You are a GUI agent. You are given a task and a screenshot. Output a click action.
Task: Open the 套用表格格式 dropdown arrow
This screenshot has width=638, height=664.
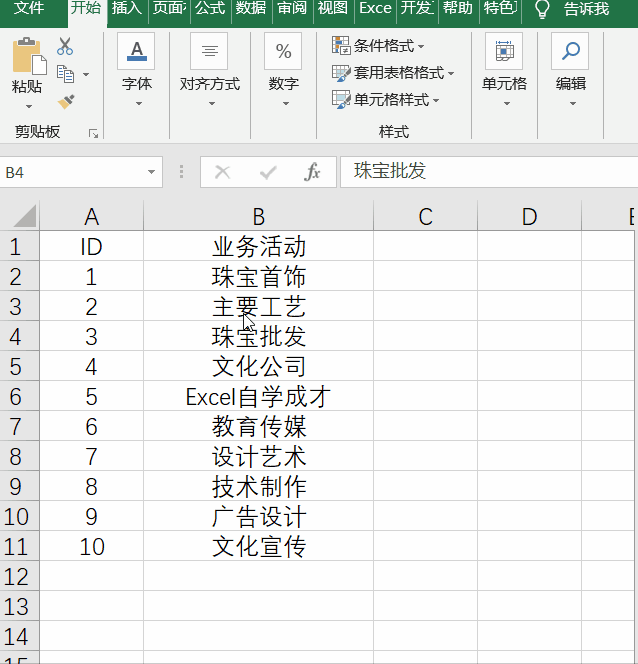(x=451, y=74)
